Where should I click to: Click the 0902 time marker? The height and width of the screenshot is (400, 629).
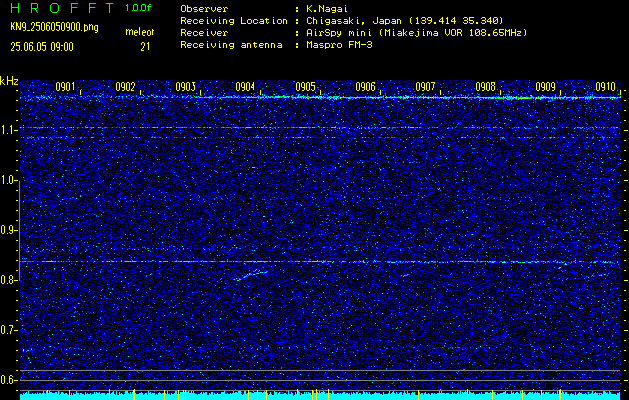click(125, 87)
